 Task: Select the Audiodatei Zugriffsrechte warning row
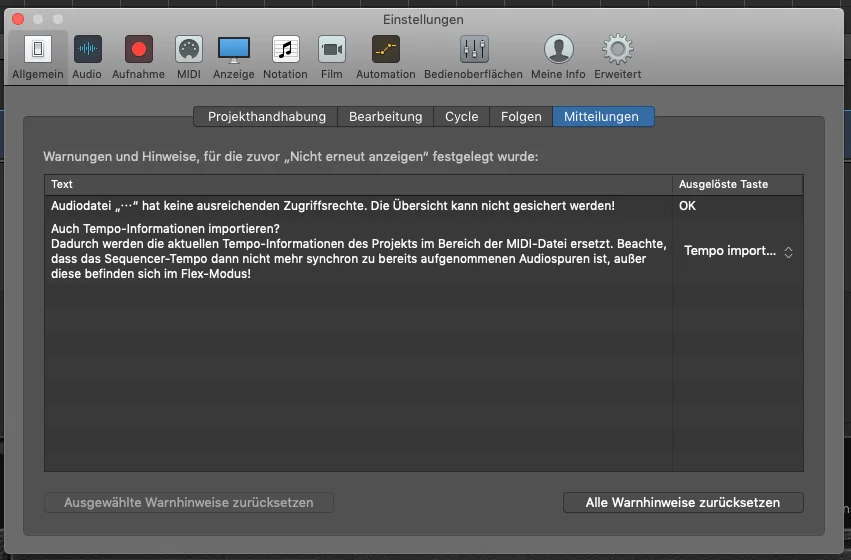(424, 206)
